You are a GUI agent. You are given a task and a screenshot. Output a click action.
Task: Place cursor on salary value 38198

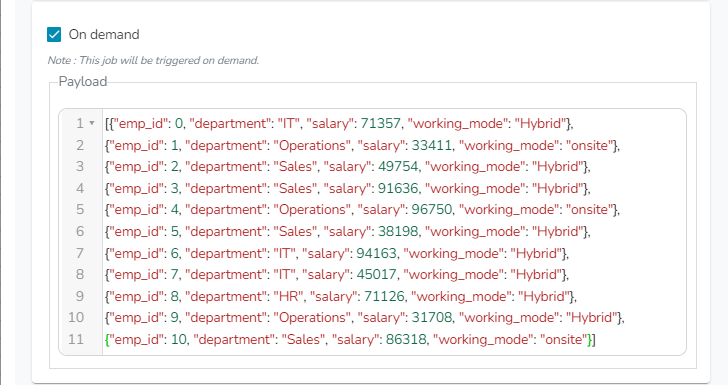click(x=398, y=231)
